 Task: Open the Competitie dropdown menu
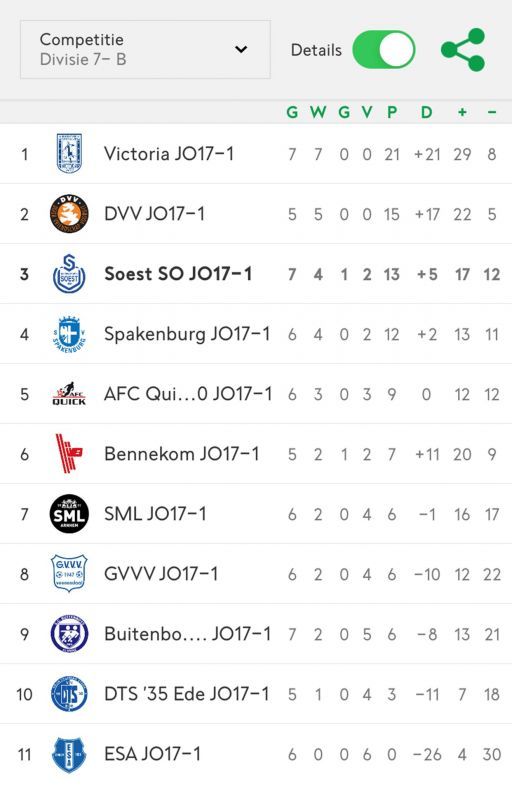(x=145, y=49)
